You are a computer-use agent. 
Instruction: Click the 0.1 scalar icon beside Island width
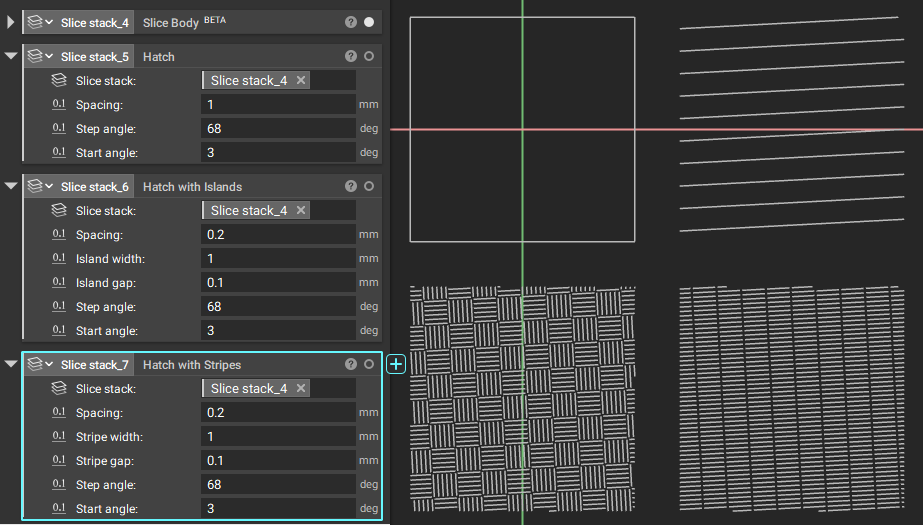point(59,258)
